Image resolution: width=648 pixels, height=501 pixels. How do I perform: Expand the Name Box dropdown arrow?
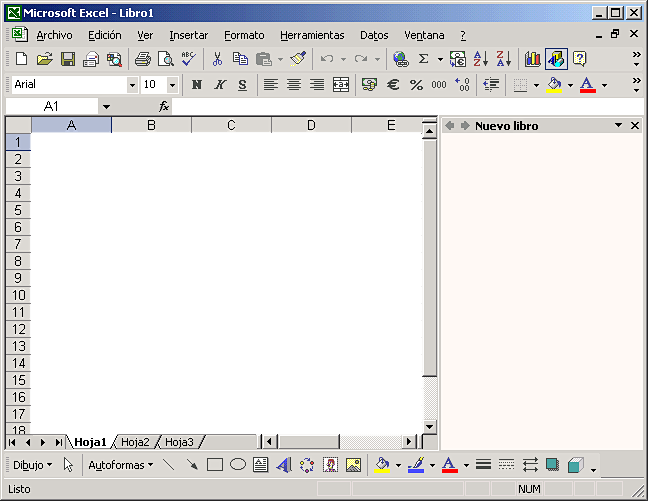106,106
